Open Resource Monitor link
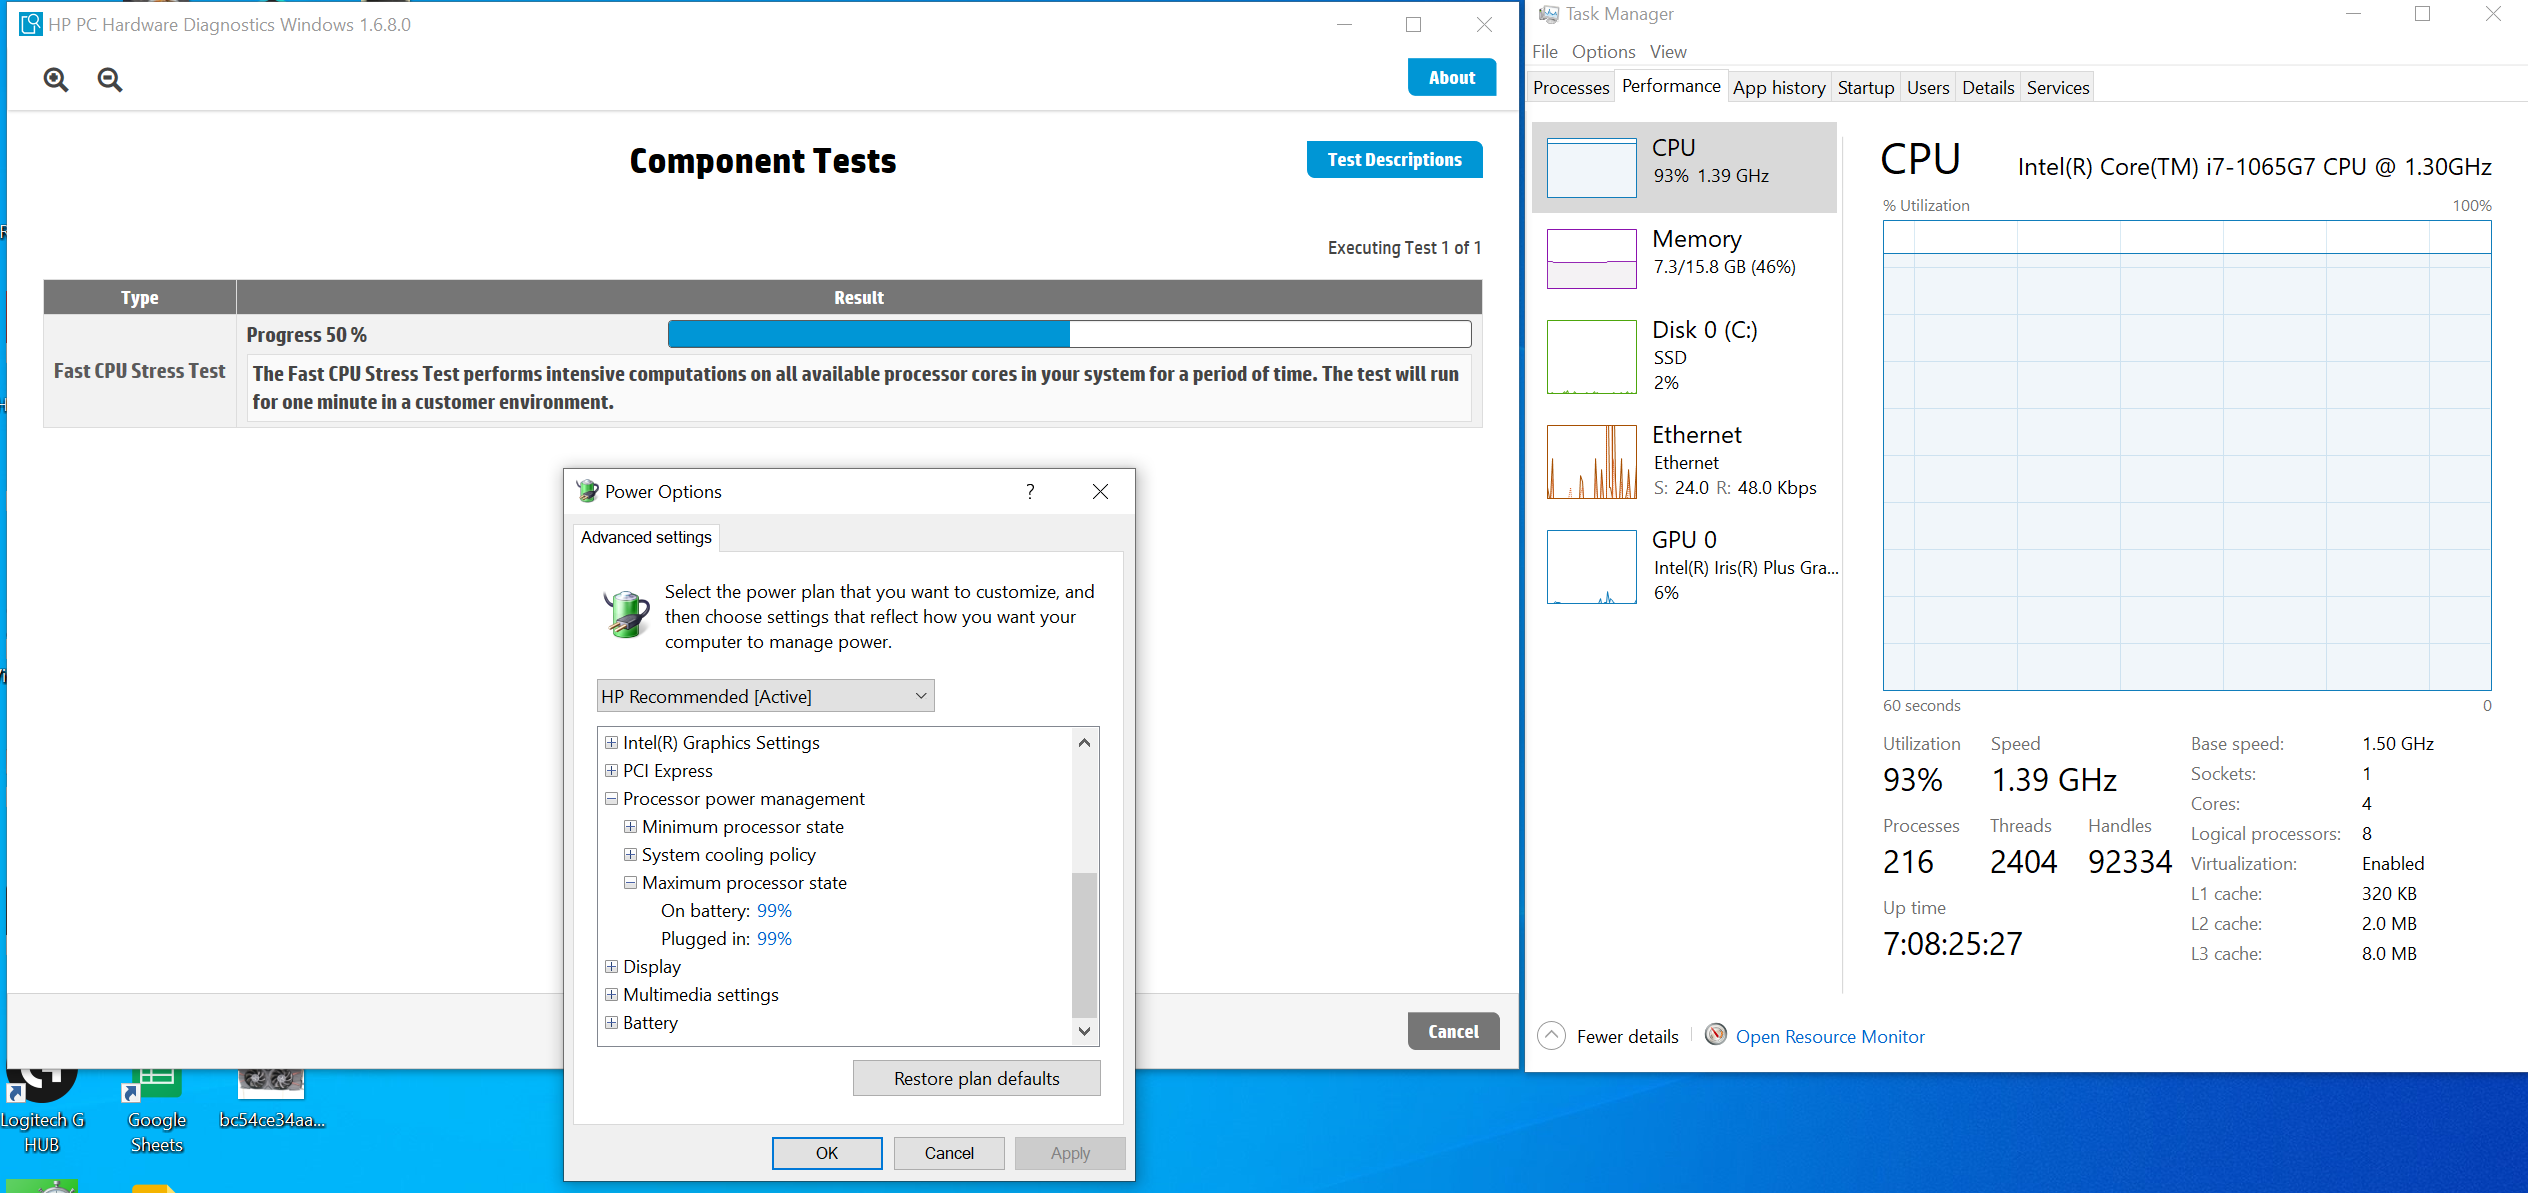 (x=1829, y=1037)
